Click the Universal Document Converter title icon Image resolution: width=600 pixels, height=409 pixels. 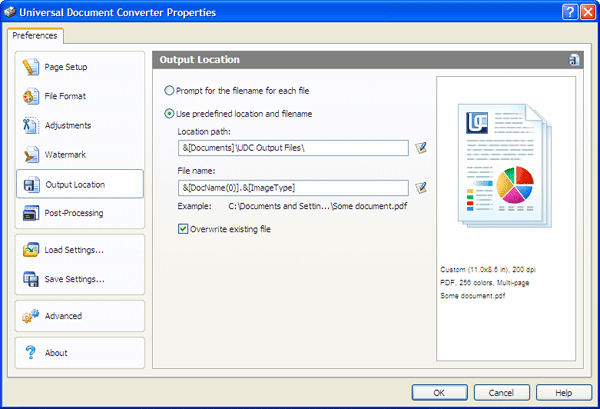pyautogui.click(x=10, y=12)
